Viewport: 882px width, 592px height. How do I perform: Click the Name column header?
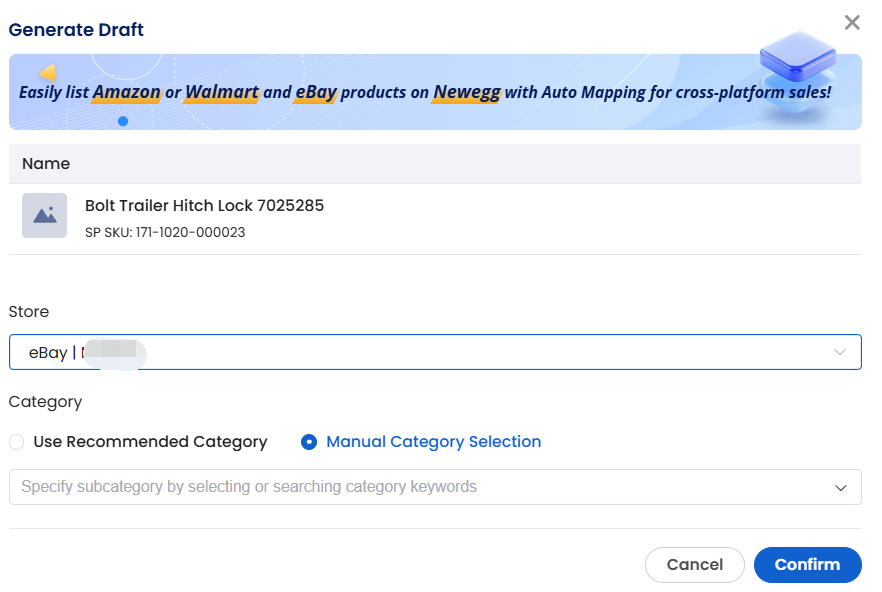(x=46, y=164)
